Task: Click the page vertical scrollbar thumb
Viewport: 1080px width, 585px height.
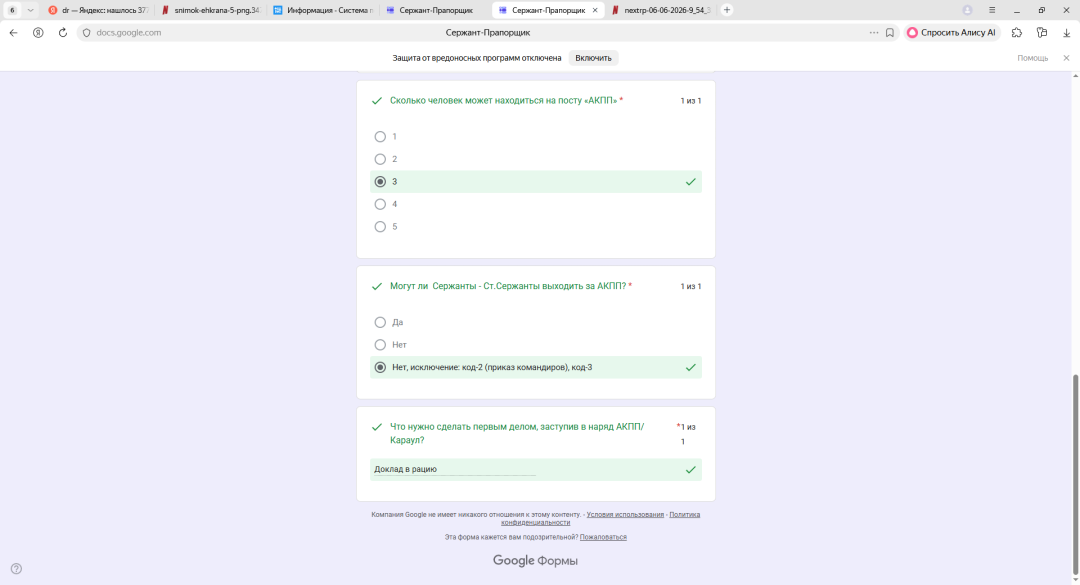Action: click(1076, 474)
